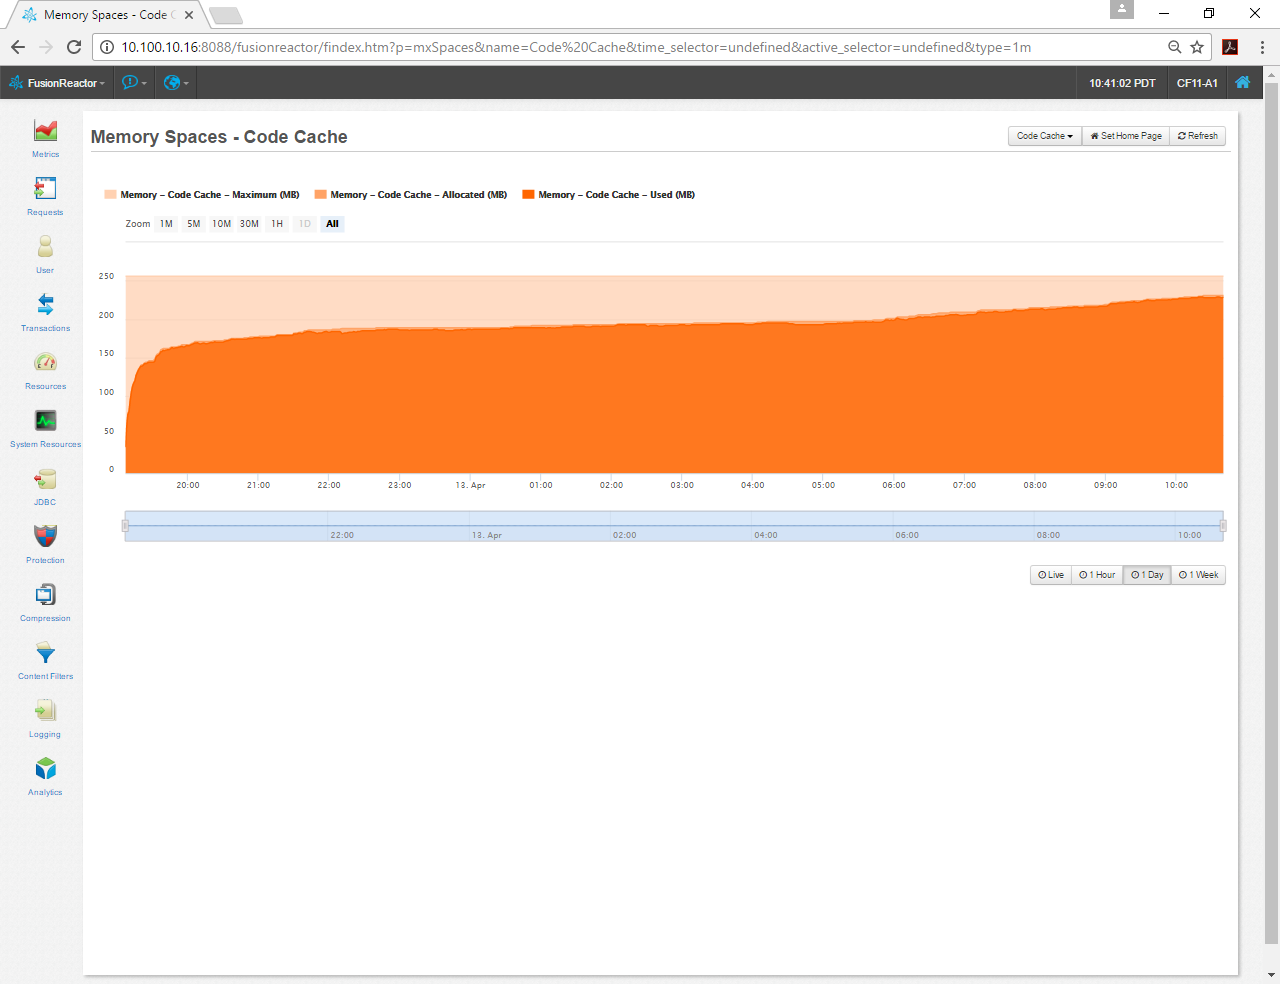Image resolution: width=1280 pixels, height=984 pixels.
Task: Click the zoom magnifier icon in the address bar
Action: (x=1175, y=47)
